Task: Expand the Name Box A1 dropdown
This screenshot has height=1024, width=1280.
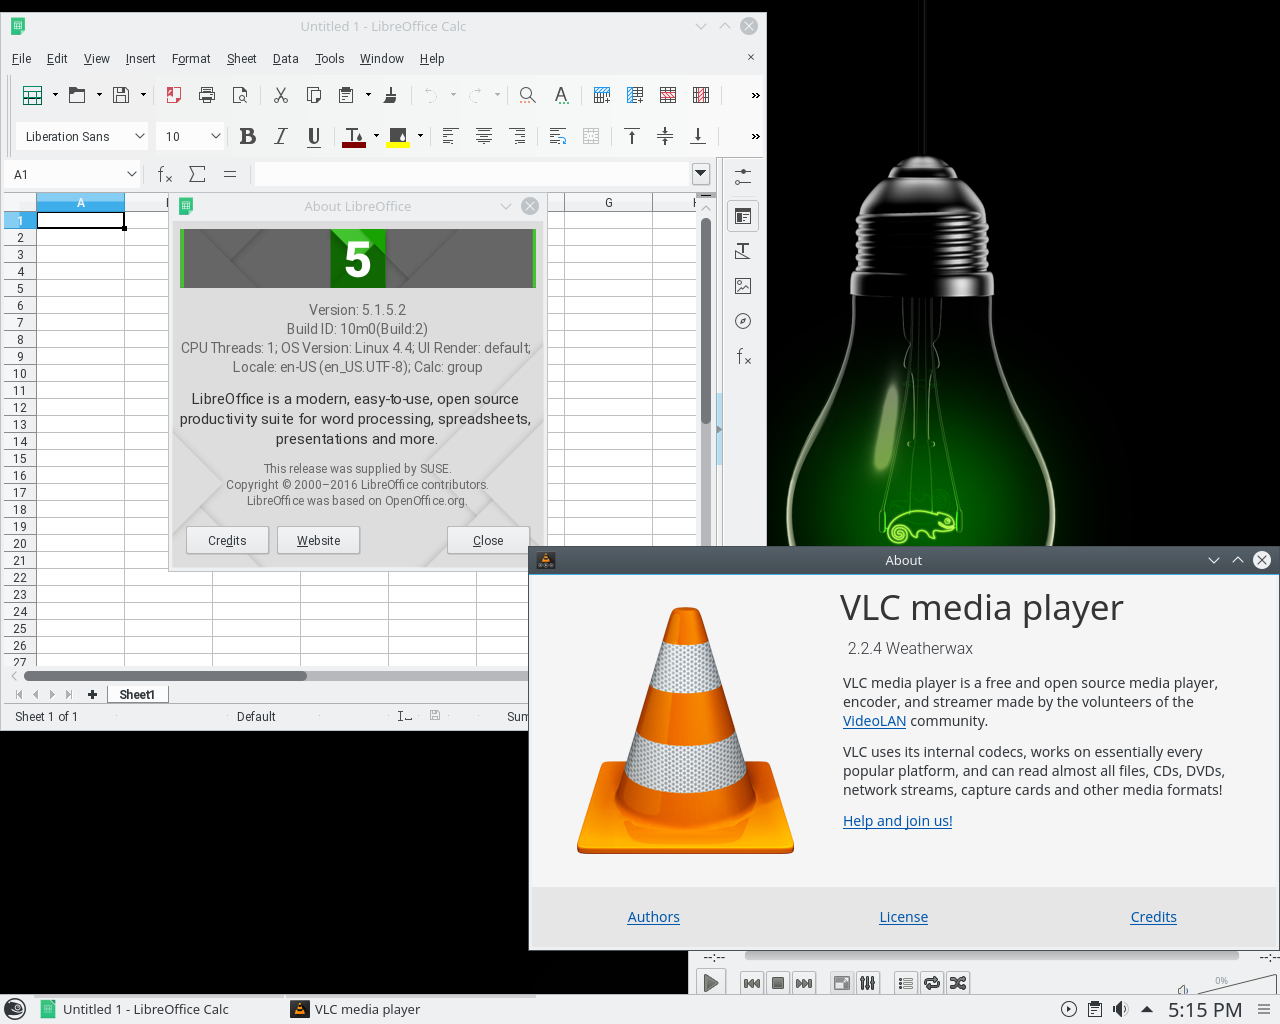Action: [x=131, y=174]
